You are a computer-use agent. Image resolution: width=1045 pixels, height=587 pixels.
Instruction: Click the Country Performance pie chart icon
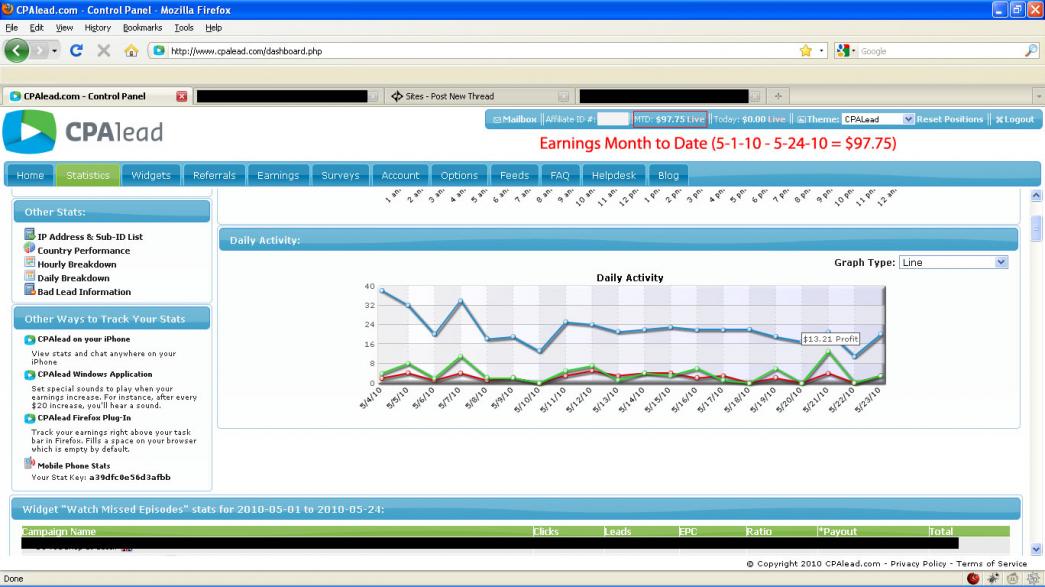[x=30, y=249]
